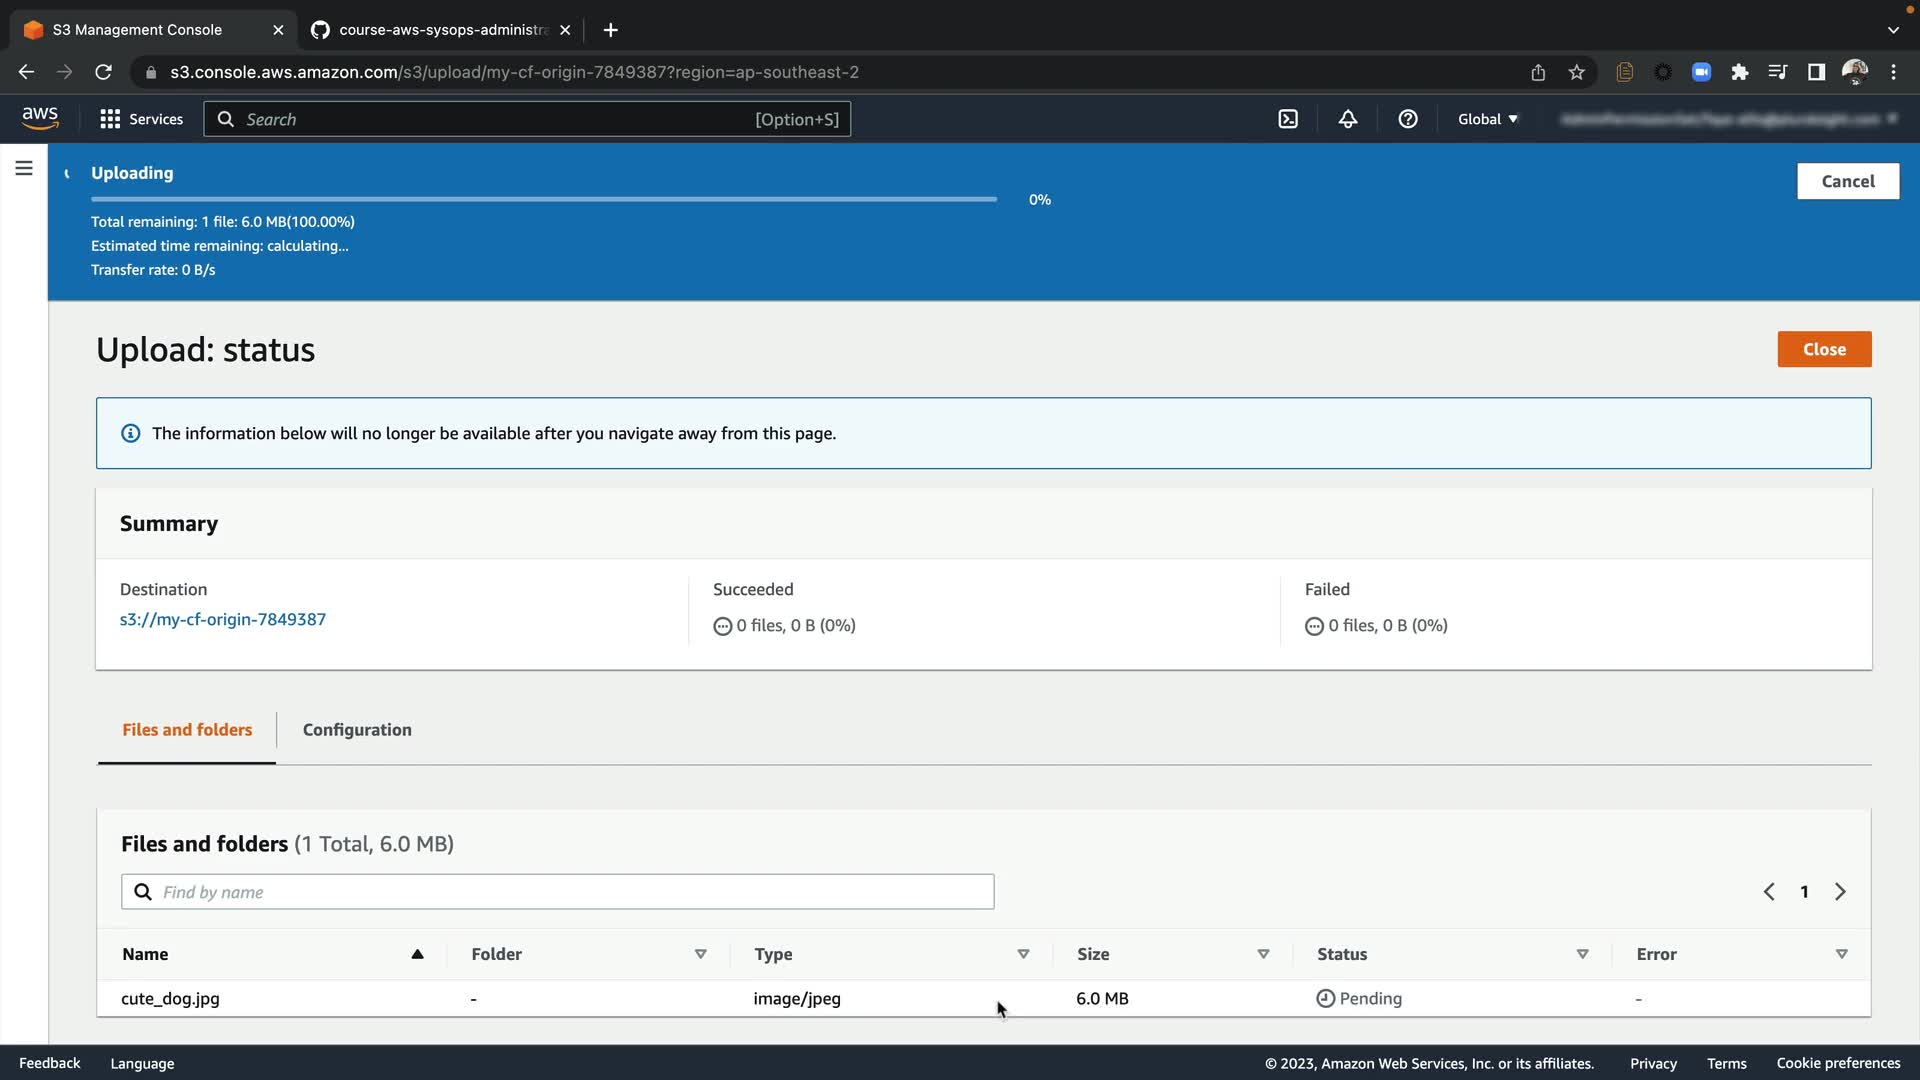Expand the hamburger side navigation menu

24,168
